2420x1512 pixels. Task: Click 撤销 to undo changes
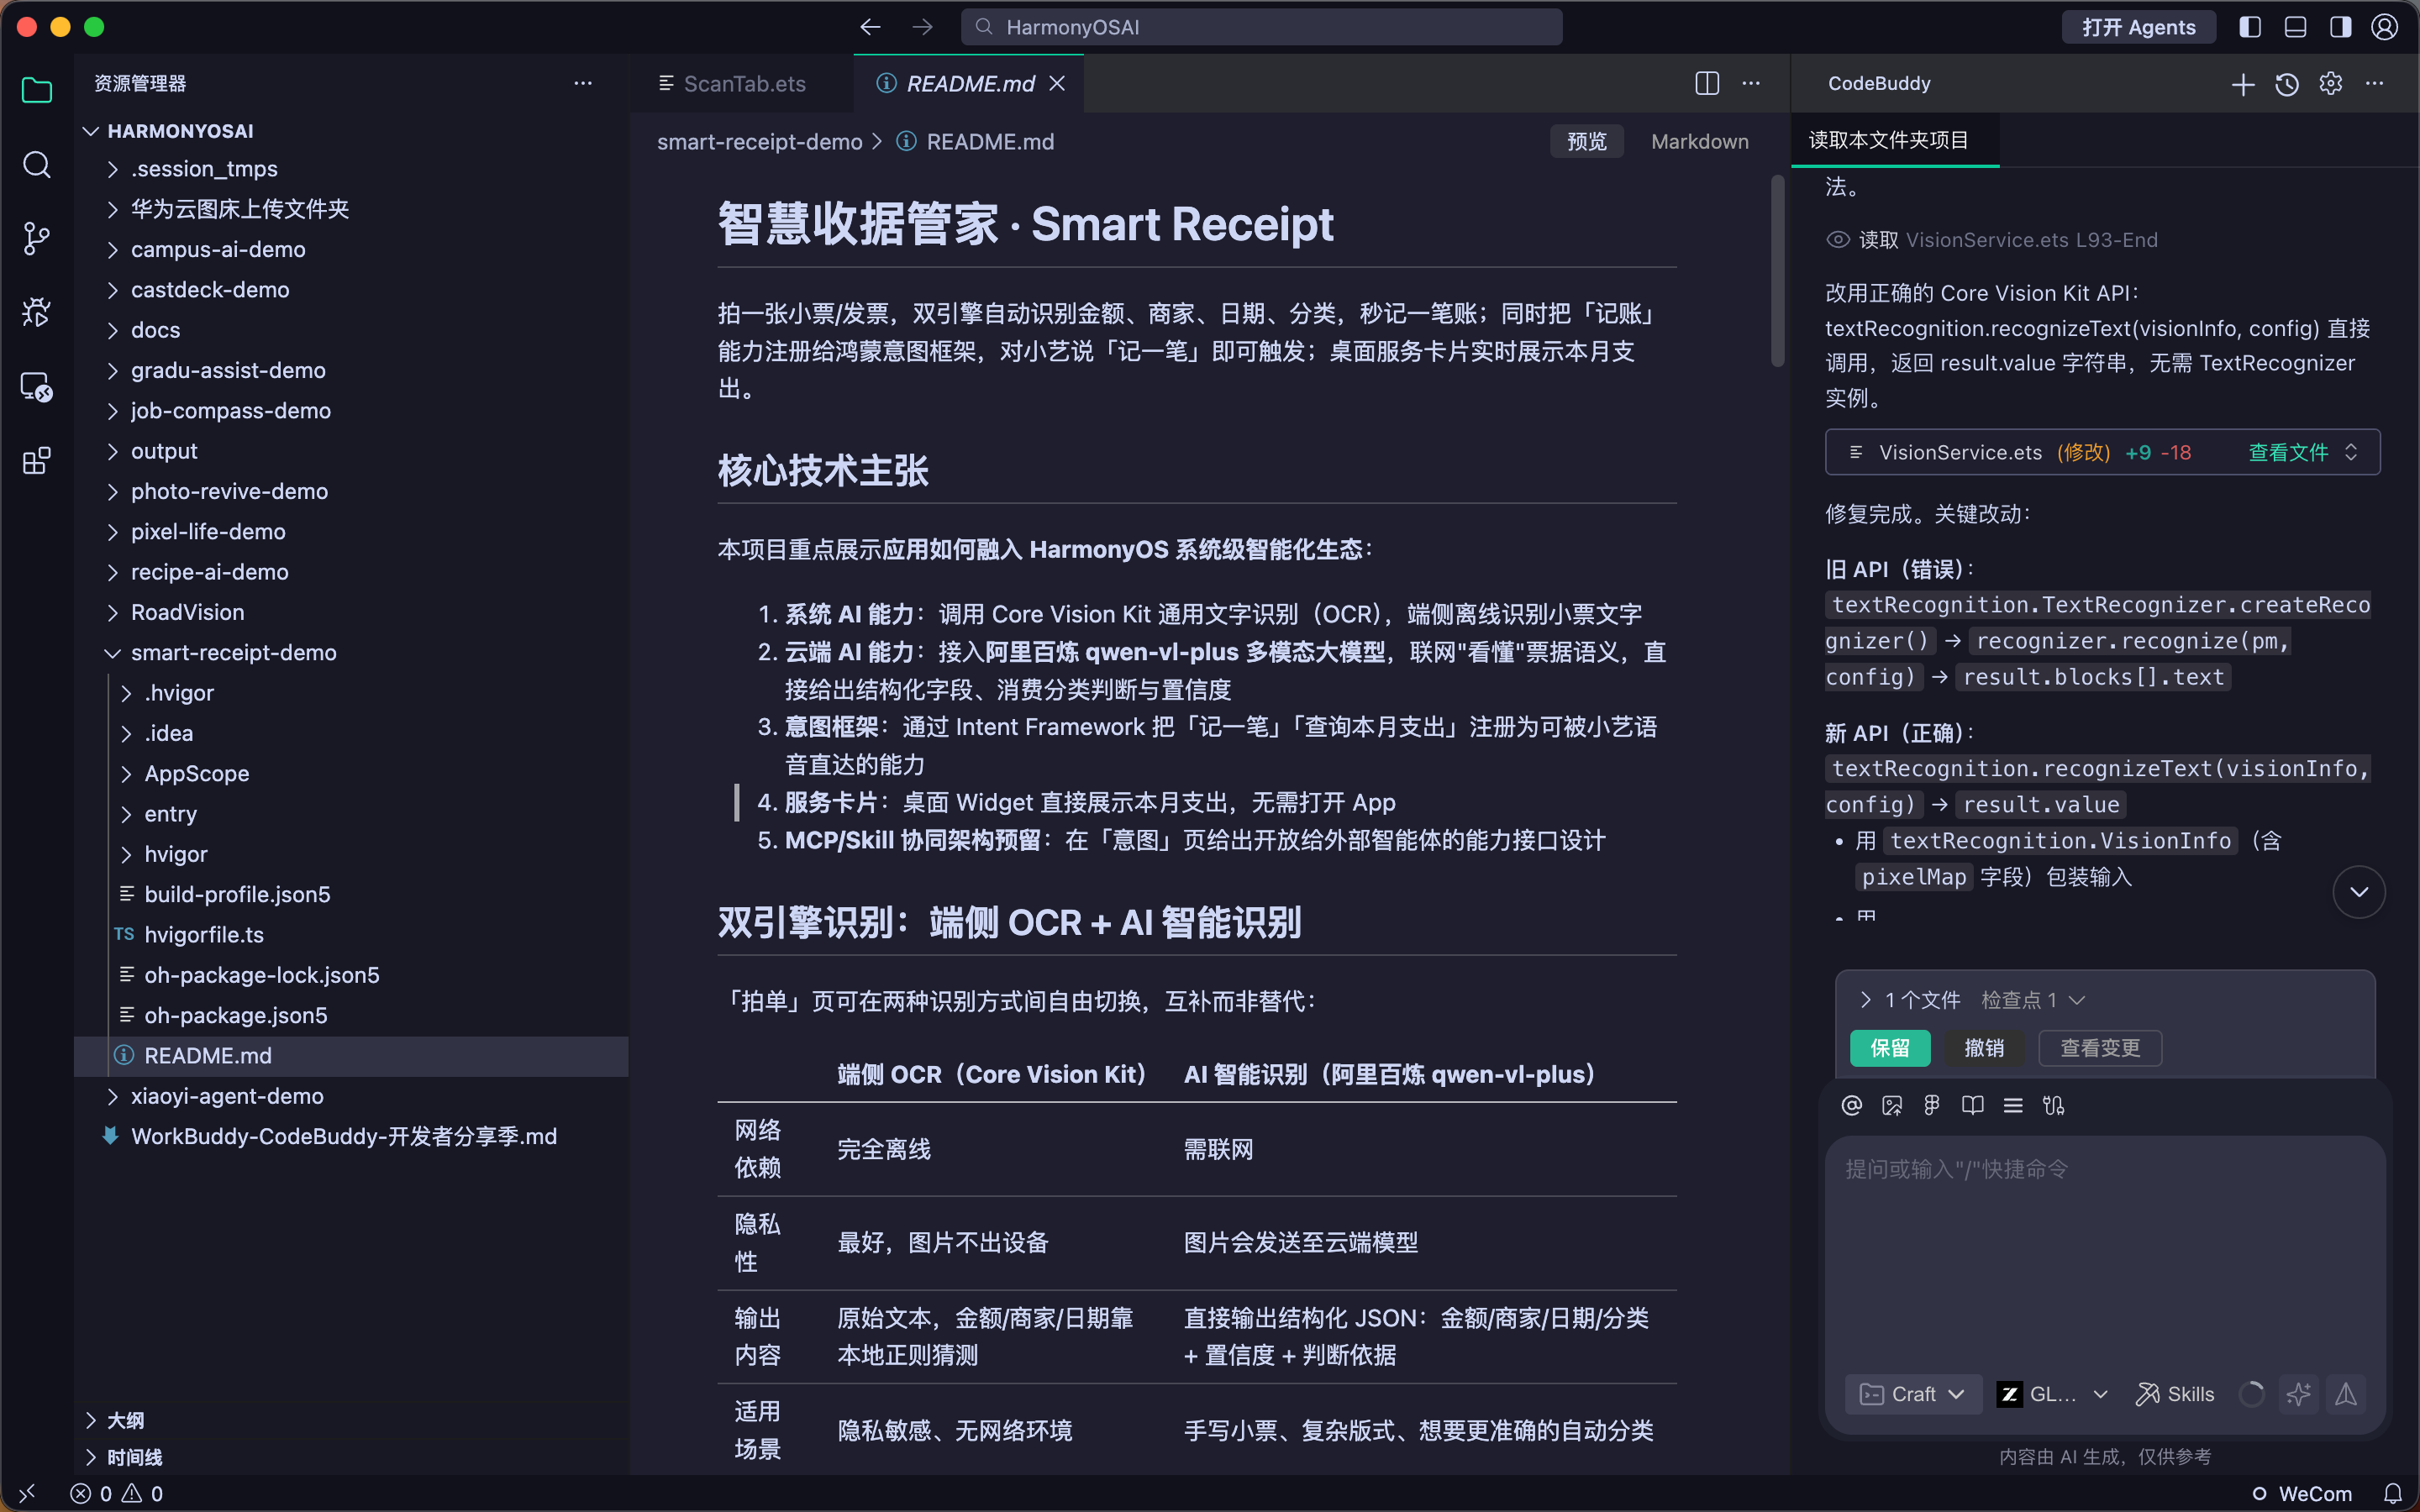1984,1048
